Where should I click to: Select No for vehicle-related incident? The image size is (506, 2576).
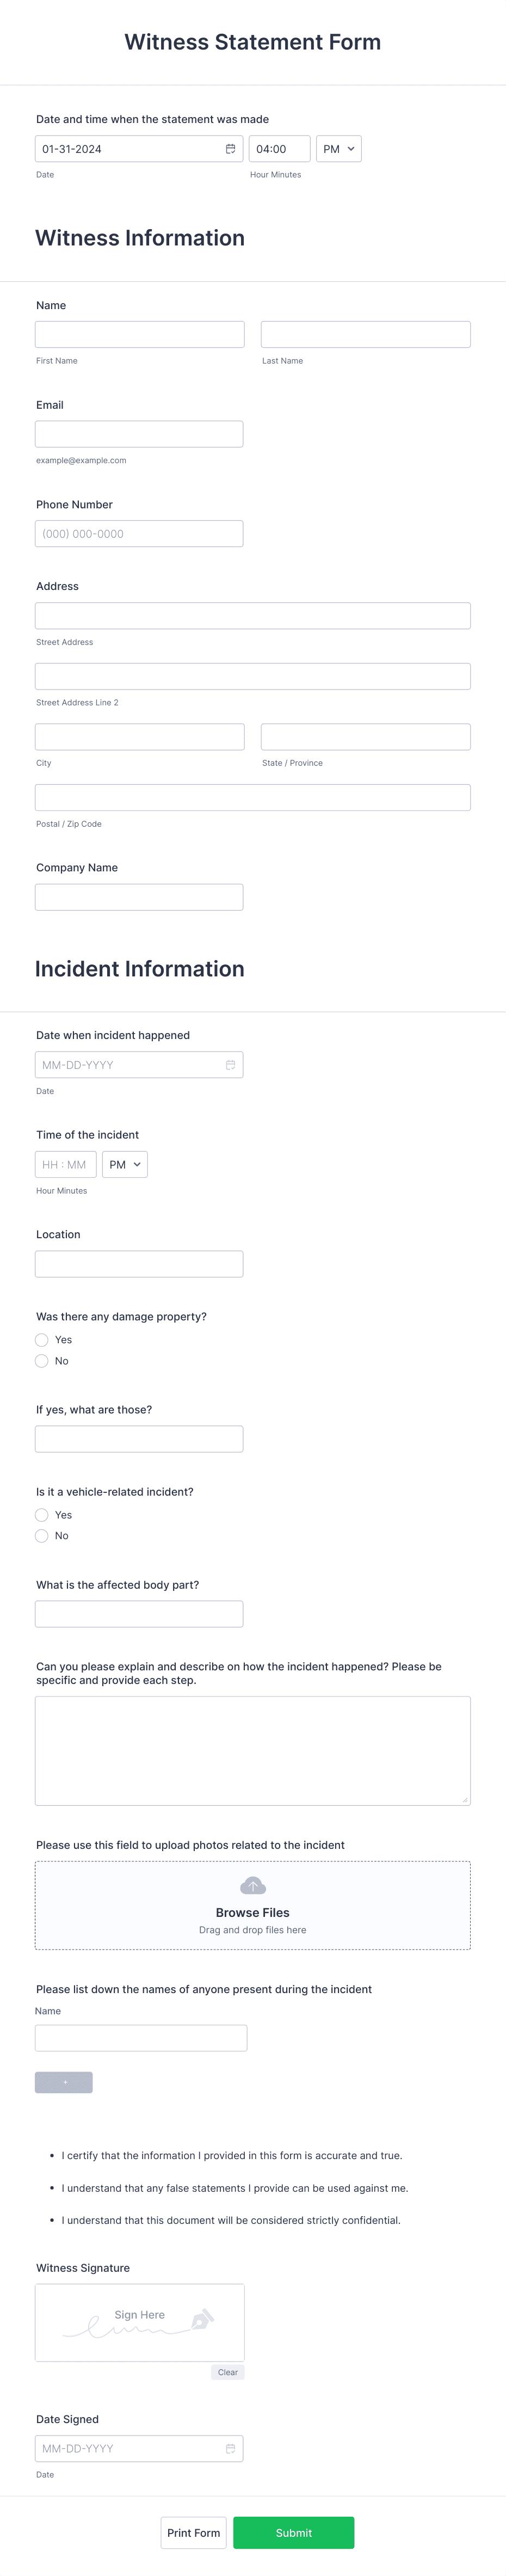click(42, 1535)
